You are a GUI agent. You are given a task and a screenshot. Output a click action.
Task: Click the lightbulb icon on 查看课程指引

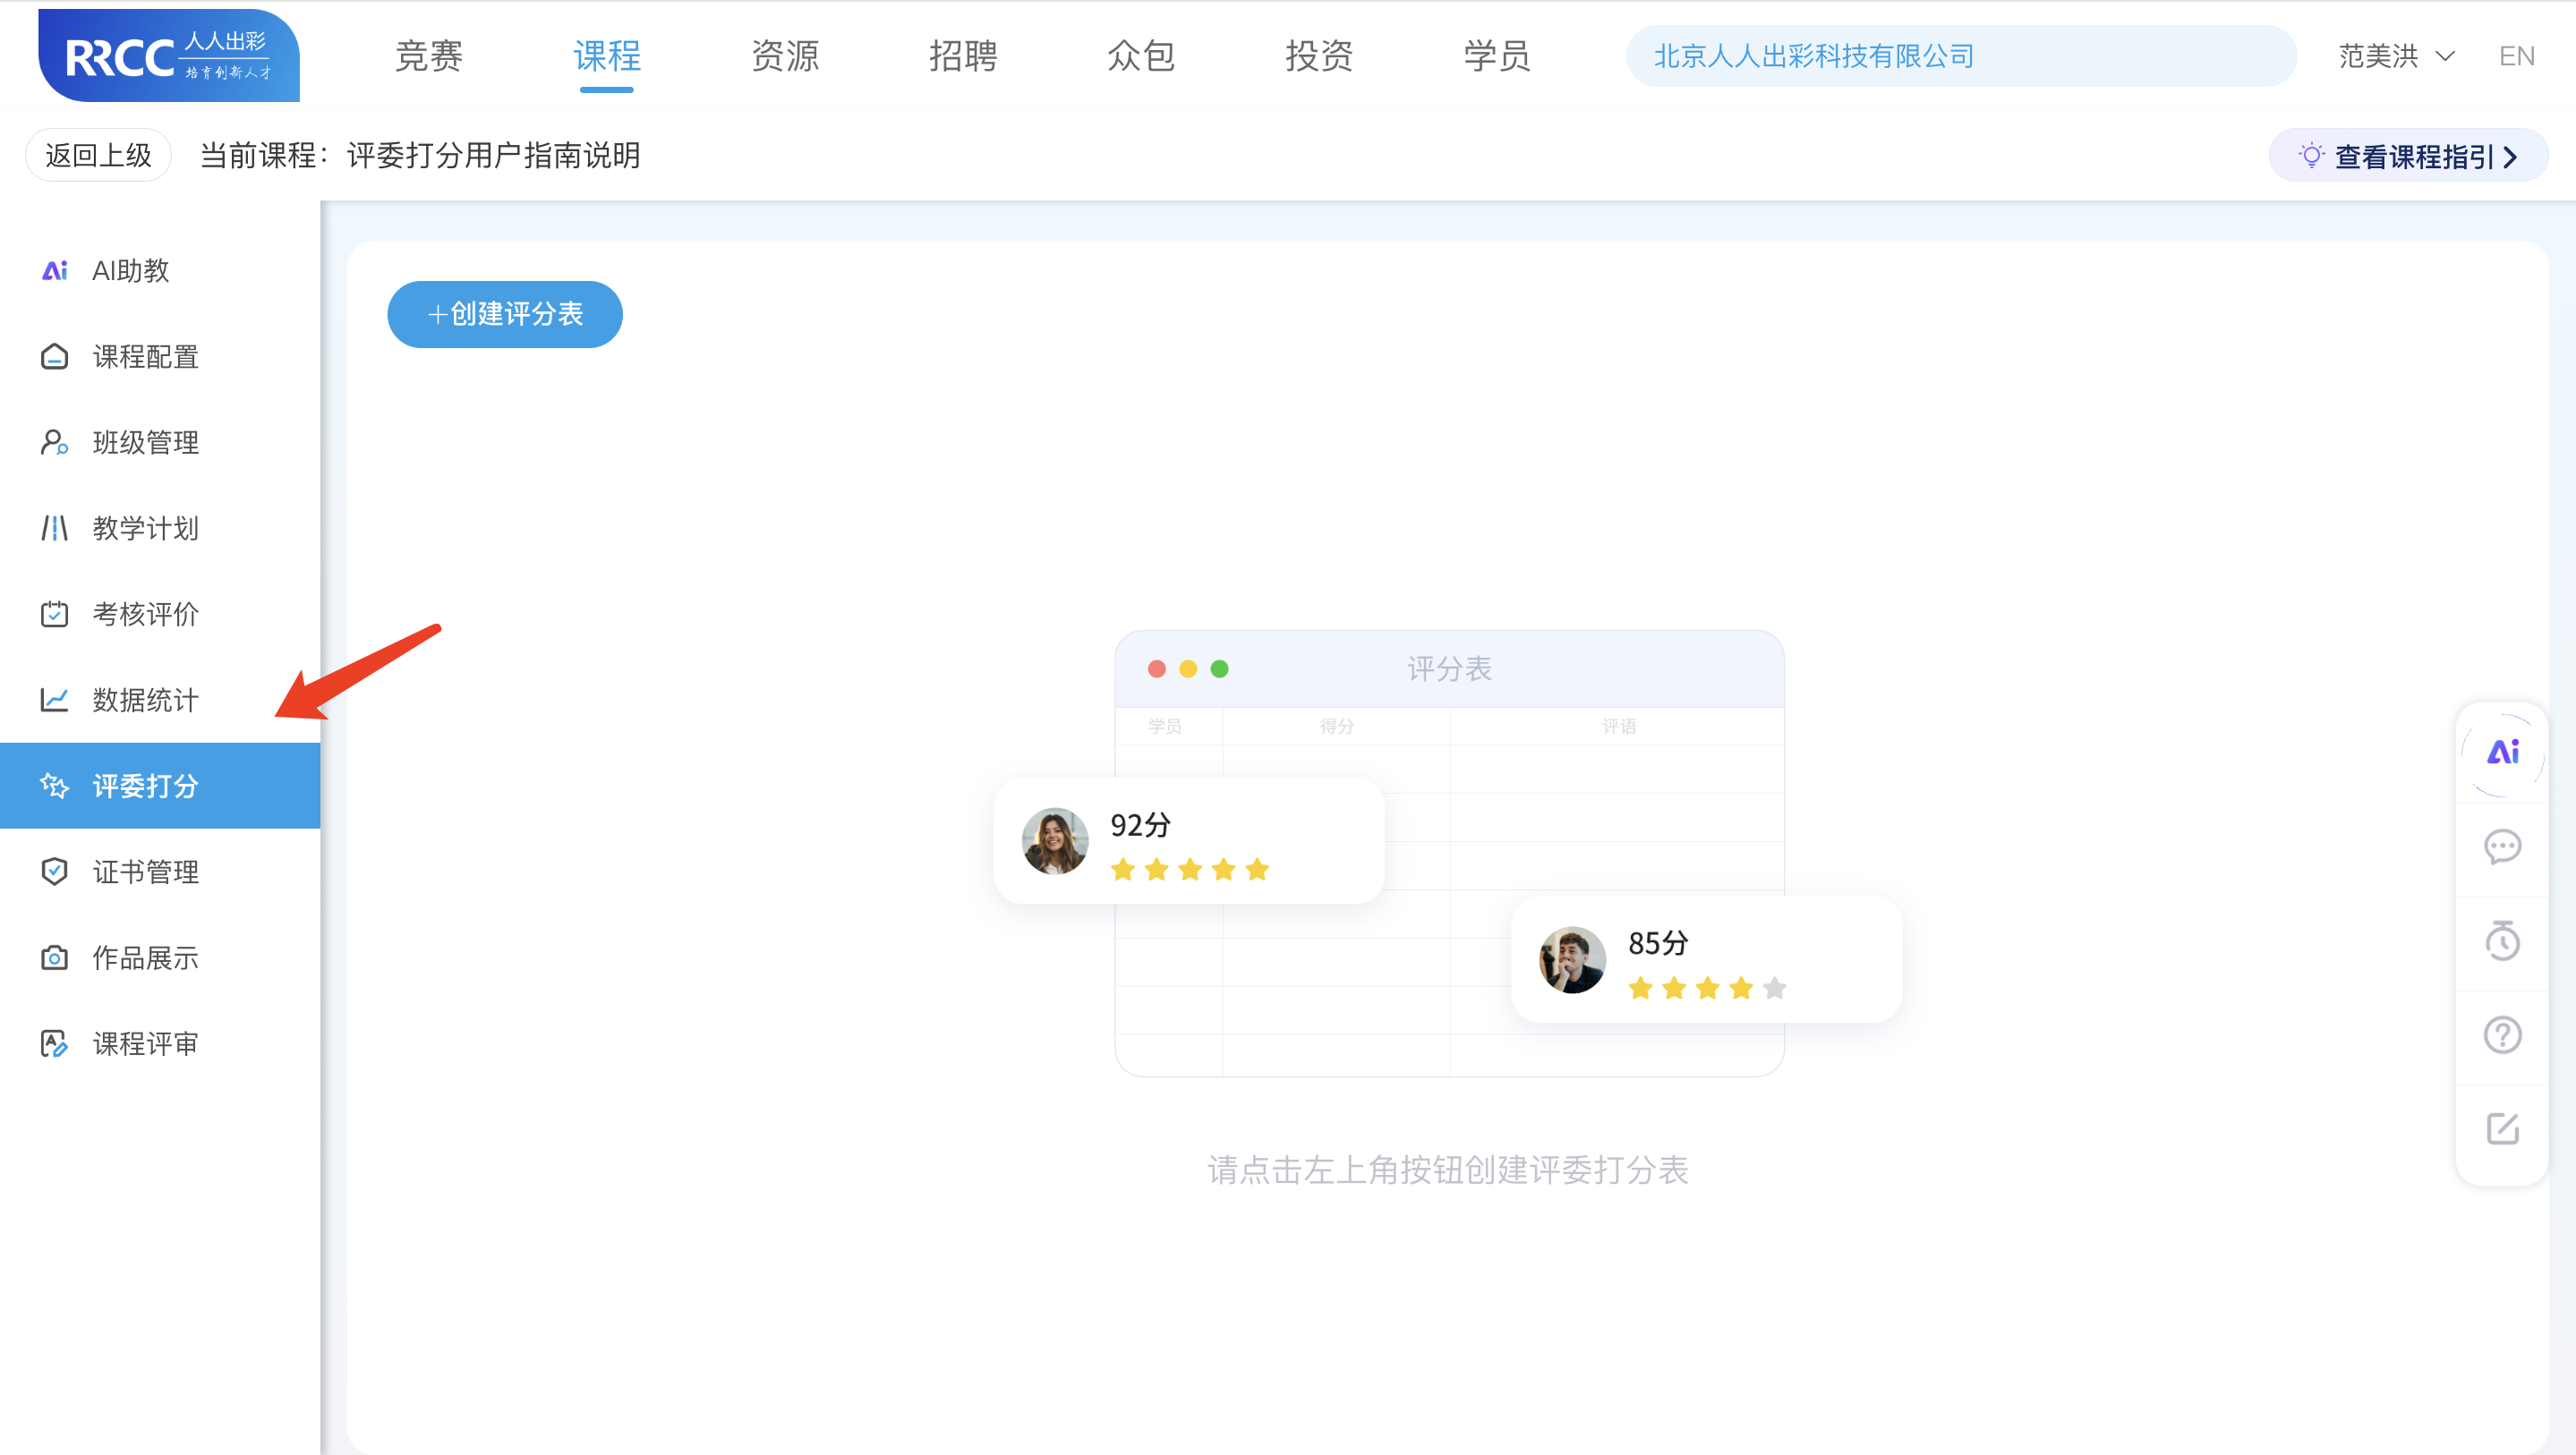point(2311,156)
